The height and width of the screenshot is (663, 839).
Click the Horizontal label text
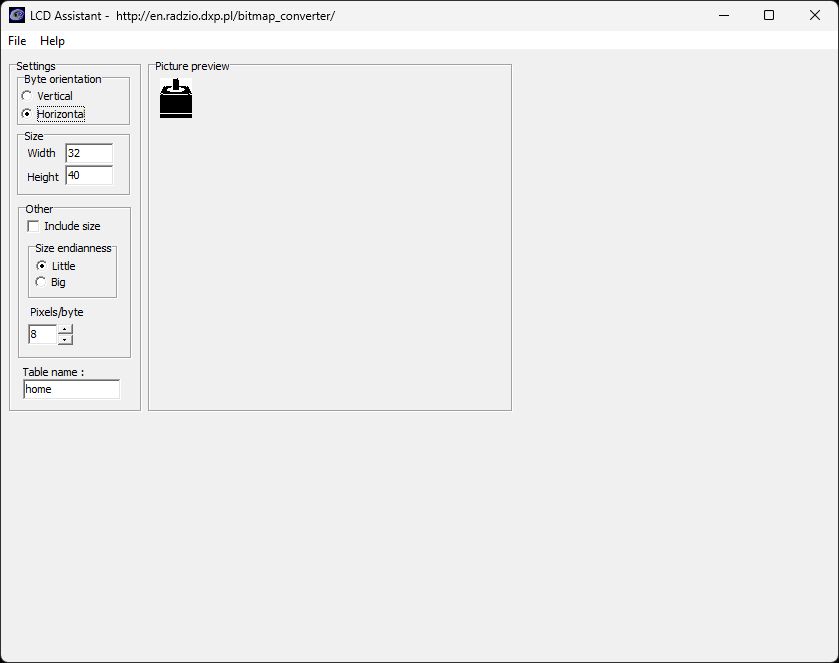60,114
